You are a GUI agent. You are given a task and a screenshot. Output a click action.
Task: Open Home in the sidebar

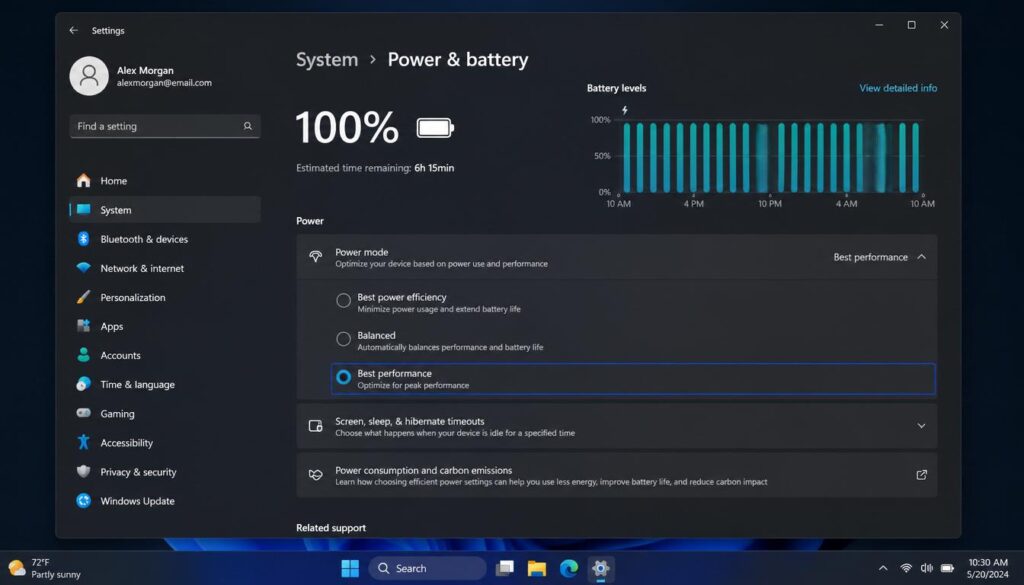point(165,181)
